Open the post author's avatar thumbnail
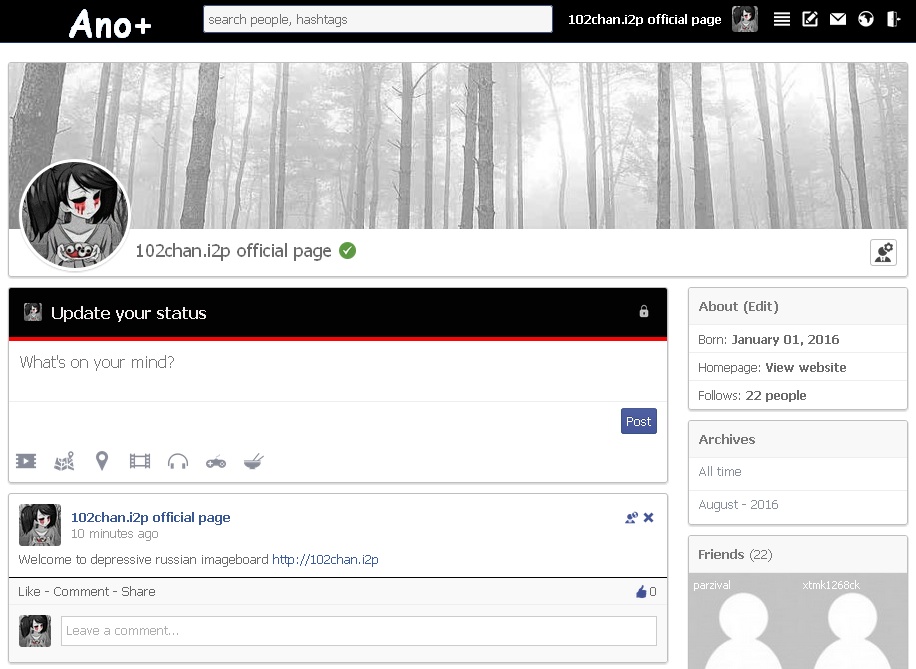The image size is (916, 669). pyautogui.click(x=40, y=525)
